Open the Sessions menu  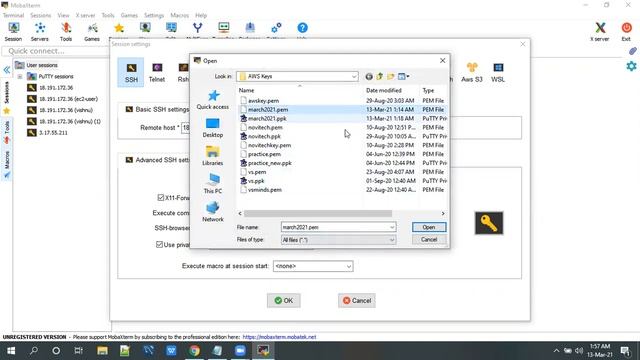point(40,15)
